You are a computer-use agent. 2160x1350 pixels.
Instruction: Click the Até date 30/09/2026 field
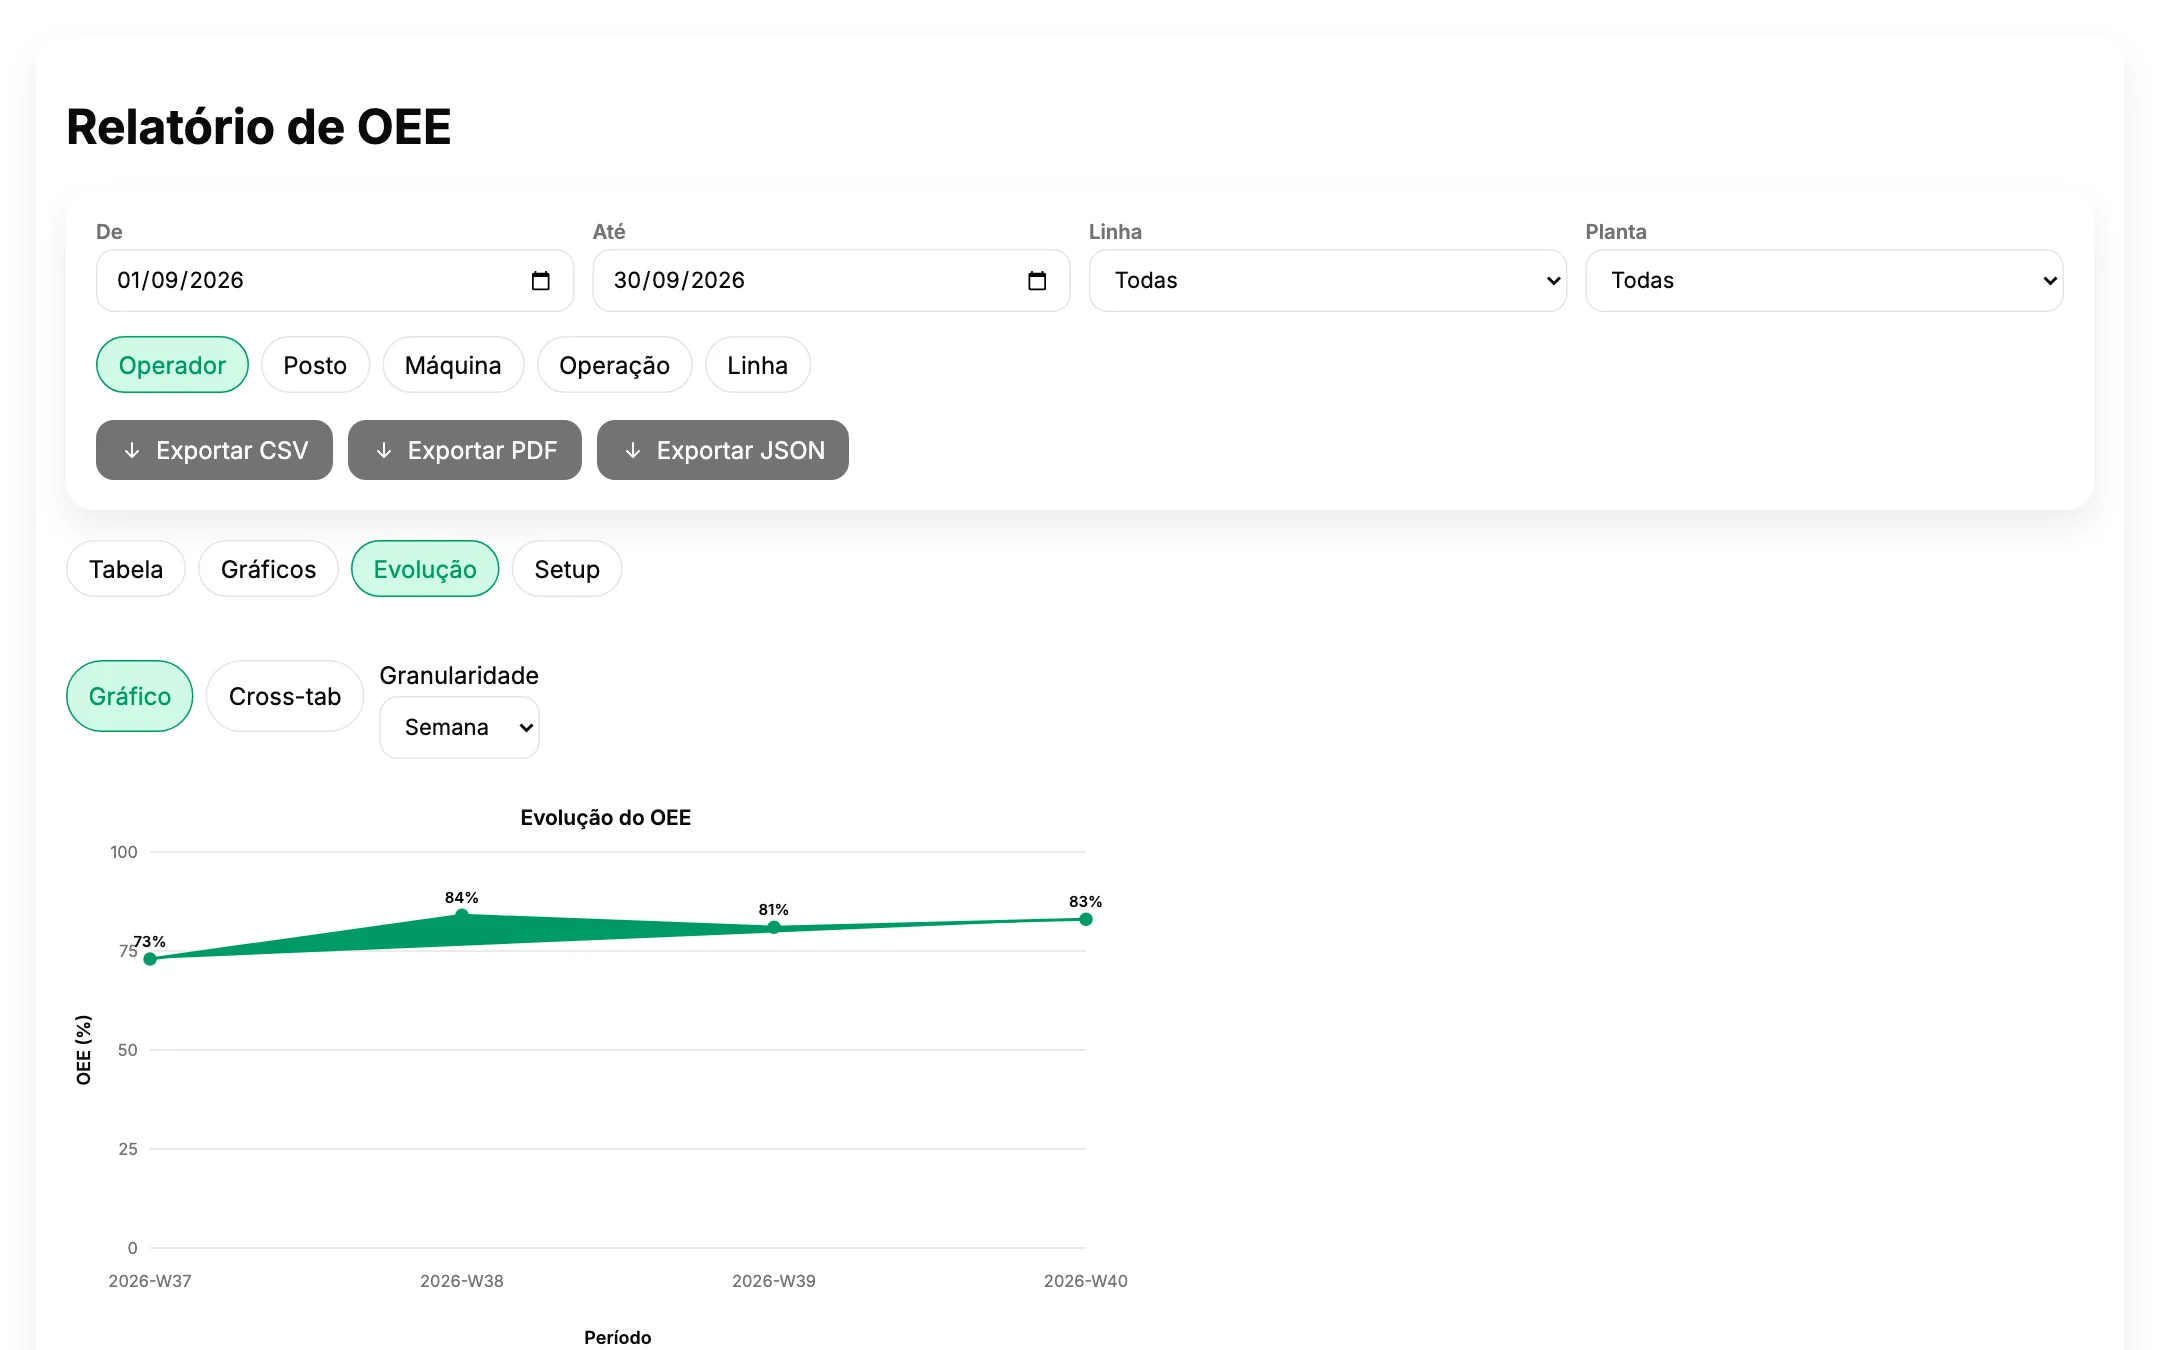pos(831,281)
